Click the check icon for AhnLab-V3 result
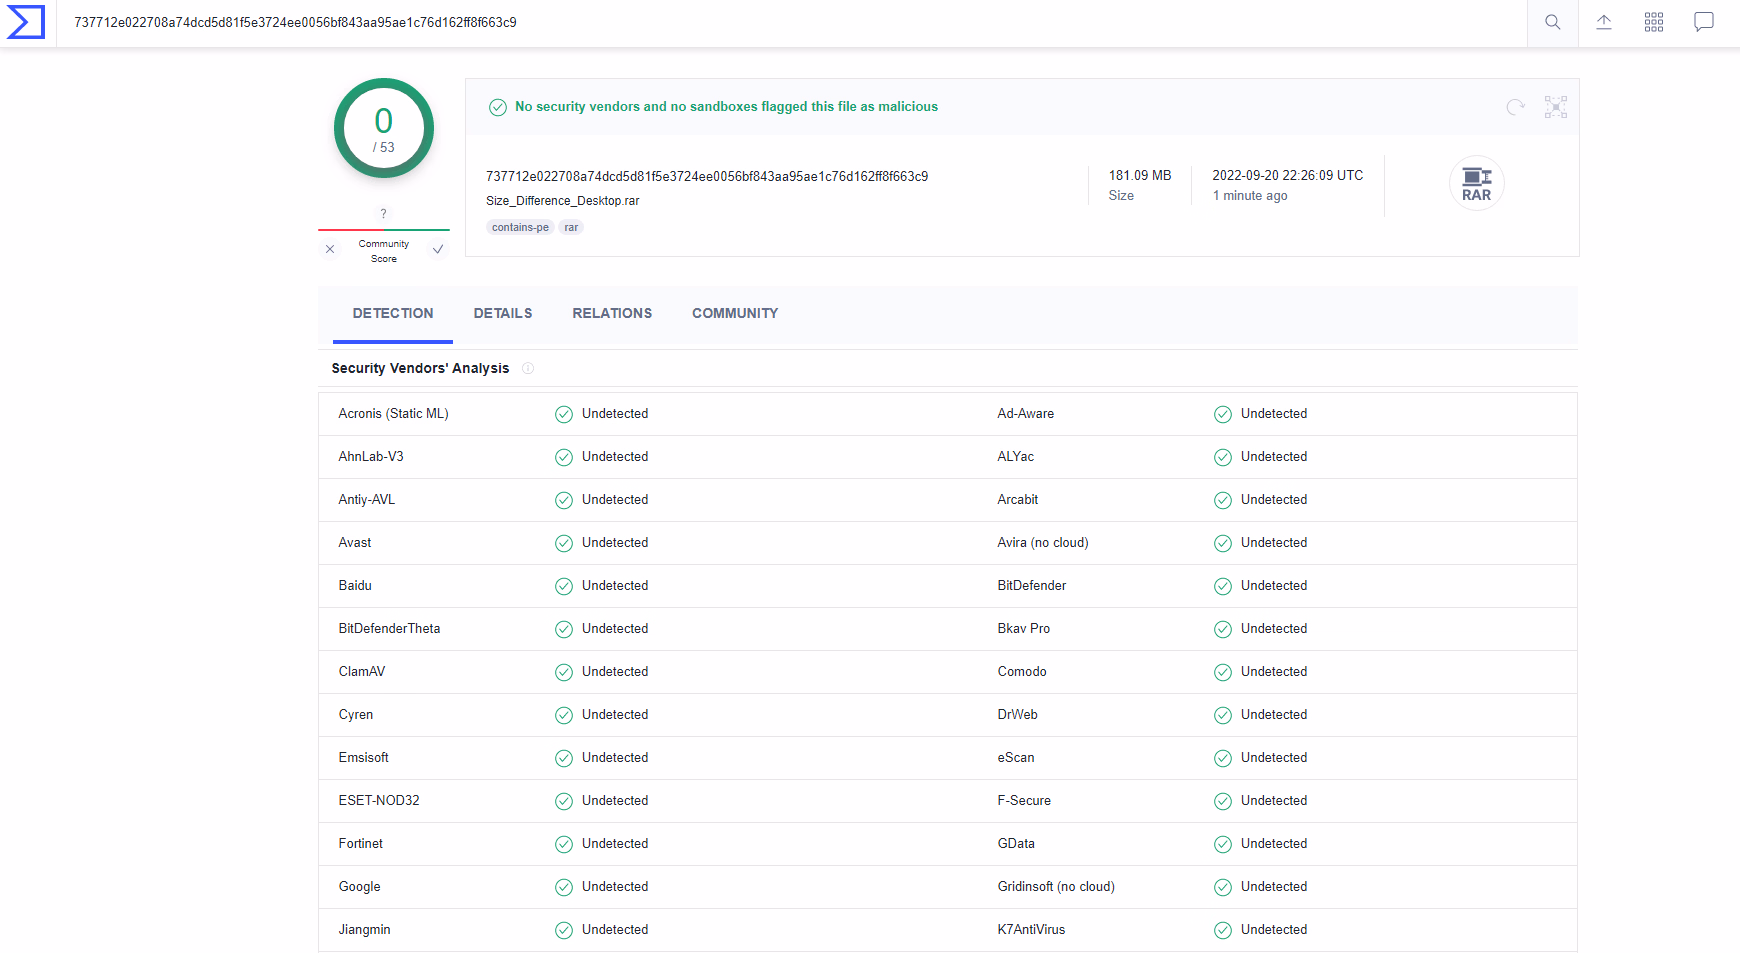Image resolution: width=1740 pixels, height=953 pixels. (x=564, y=457)
